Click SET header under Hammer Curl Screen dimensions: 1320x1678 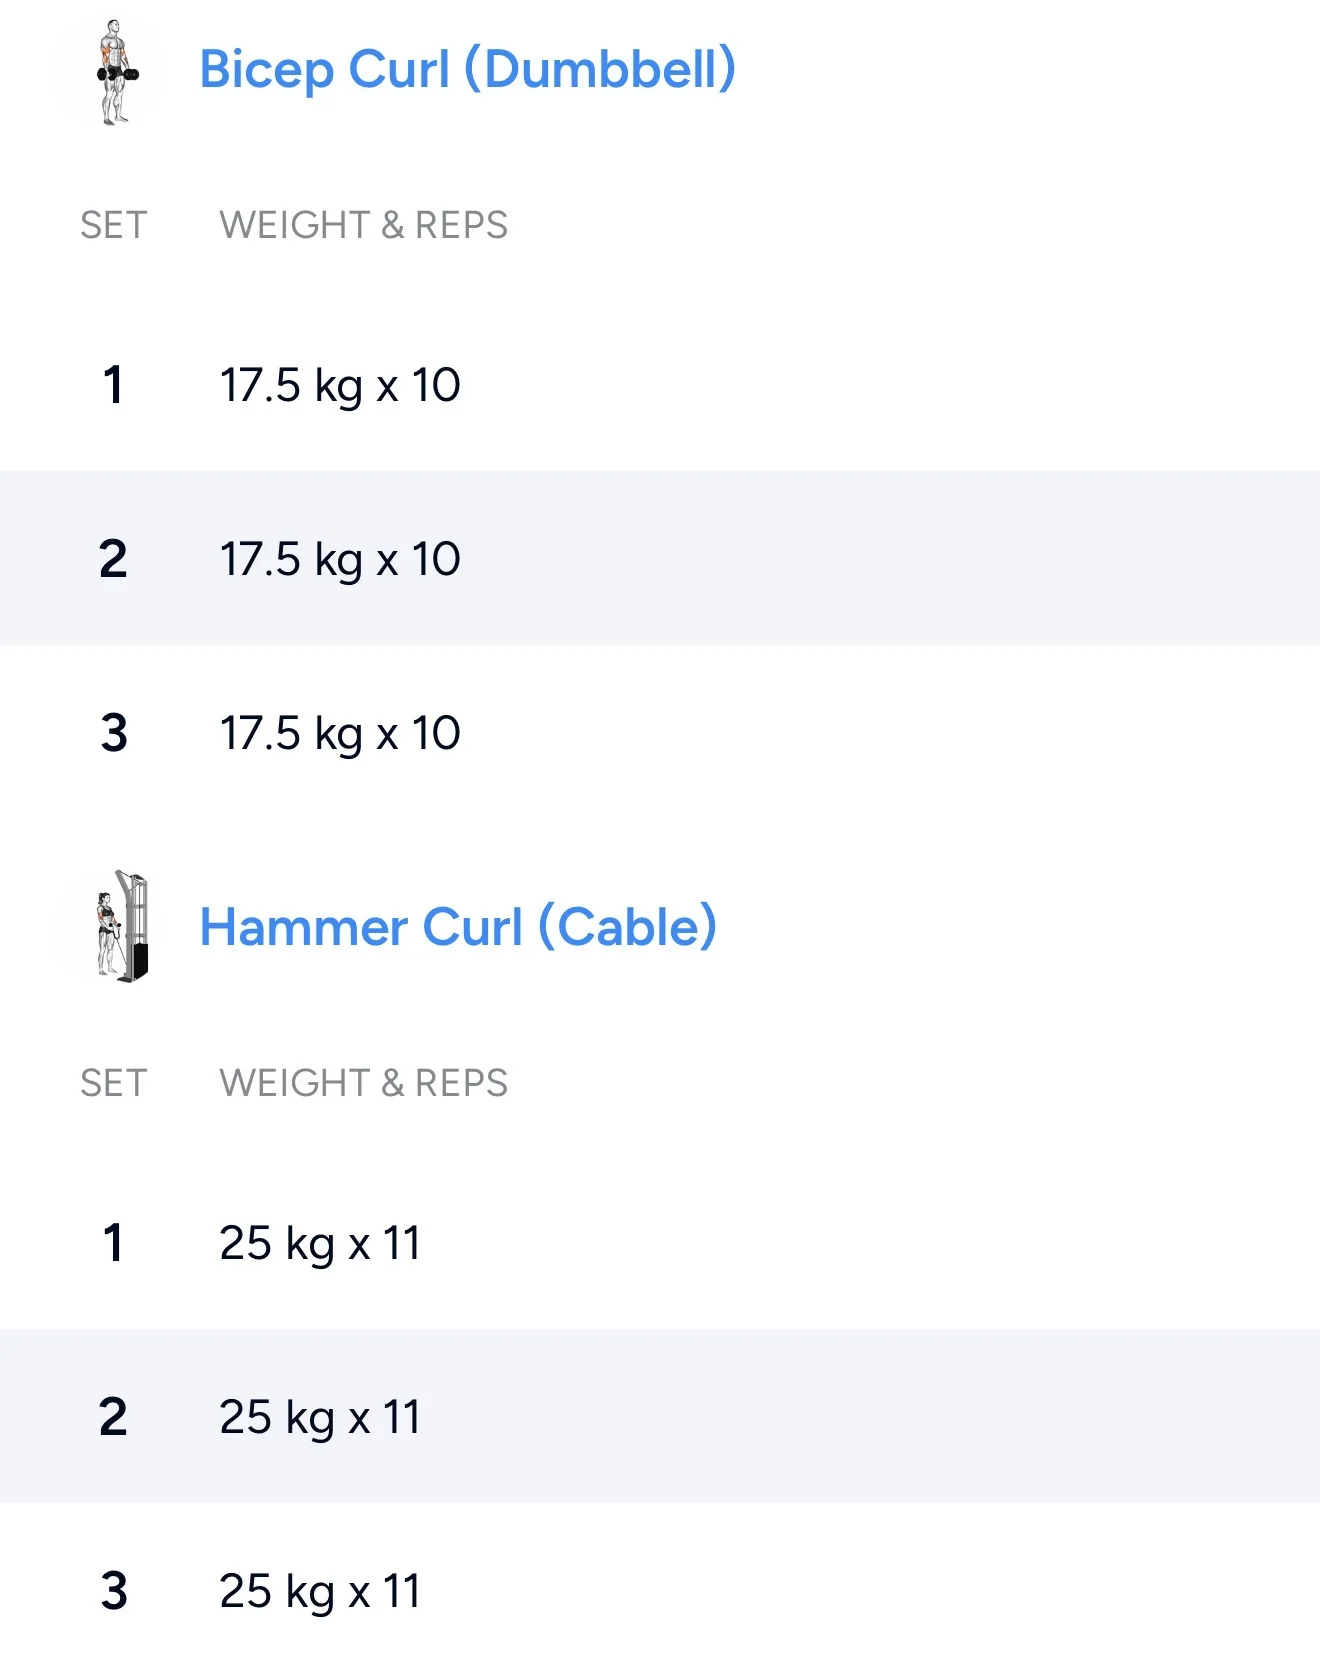pyautogui.click(x=114, y=1083)
